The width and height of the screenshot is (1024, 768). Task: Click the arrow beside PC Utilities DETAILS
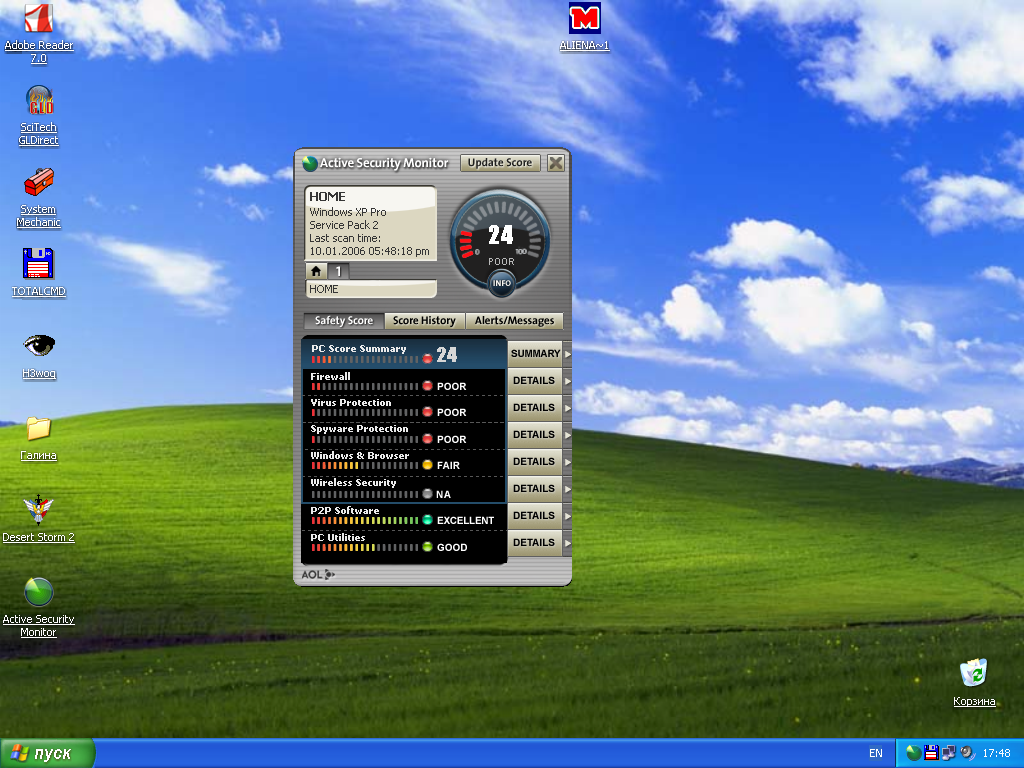tap(568, 543)
